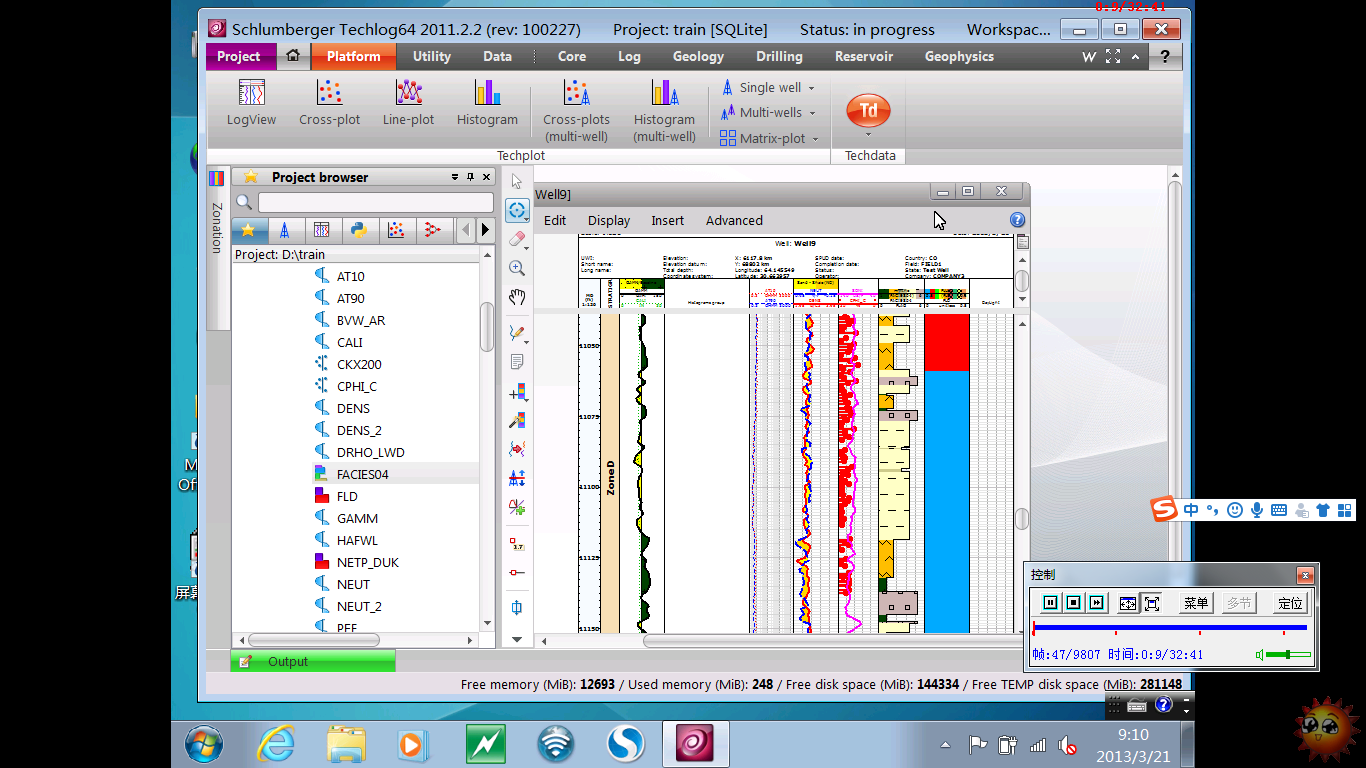The width and height of the screenshot is (1366, 768).
Task: Open Project browser options menu arrow
Action: pyautogui.click(x=455, y=177)
